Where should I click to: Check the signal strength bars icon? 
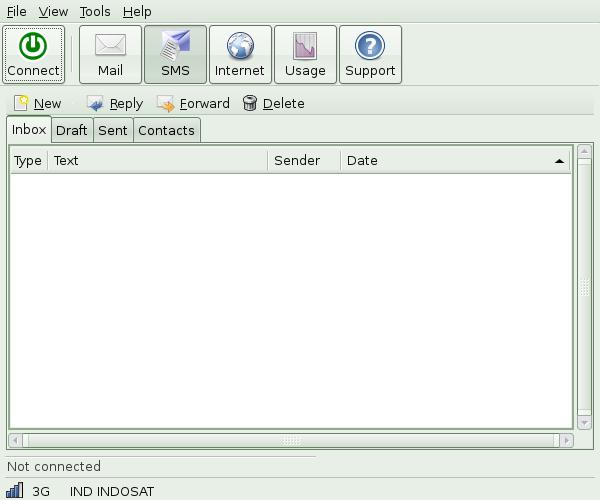tap(15, 490)
